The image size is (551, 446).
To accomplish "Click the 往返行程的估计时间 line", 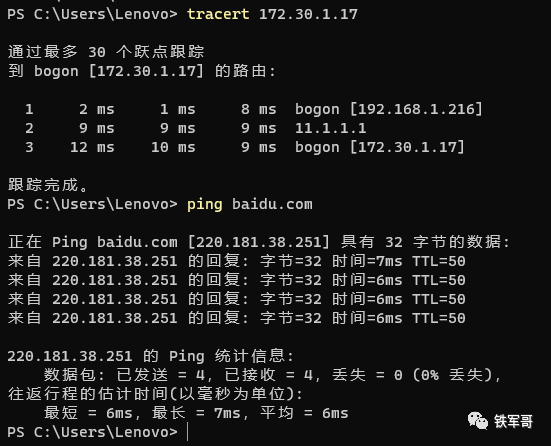I will [x=155, y=394].
